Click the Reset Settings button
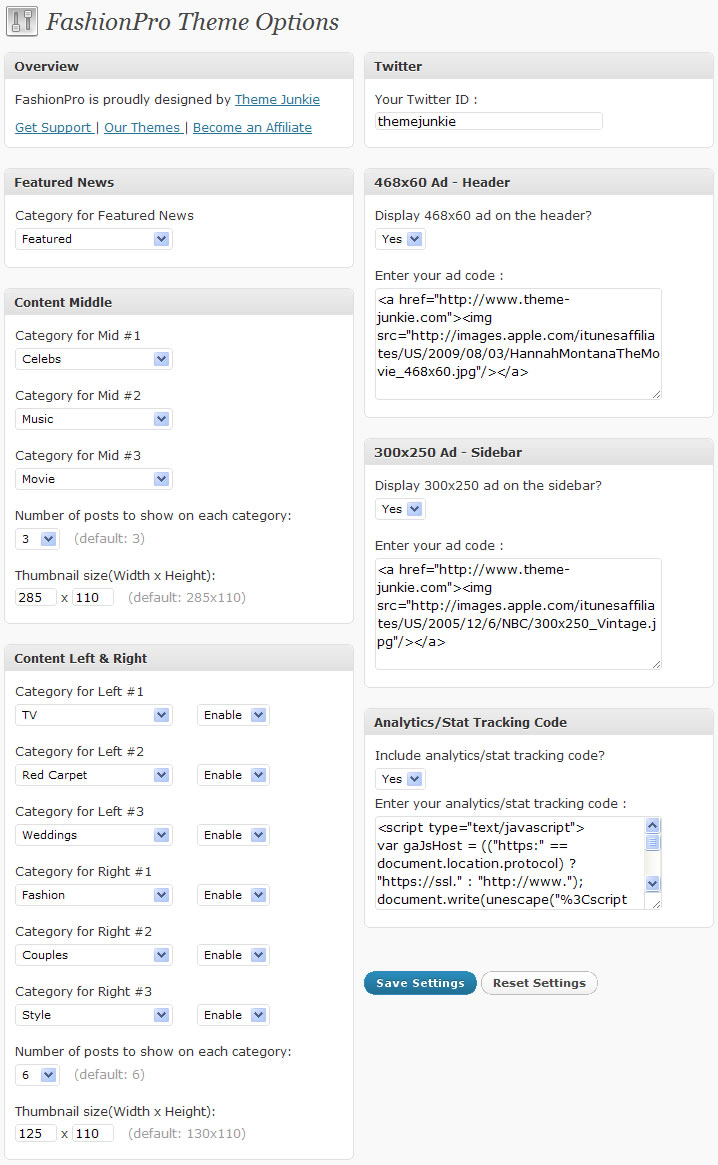718x1165 pixels. [x=540, y=983]
